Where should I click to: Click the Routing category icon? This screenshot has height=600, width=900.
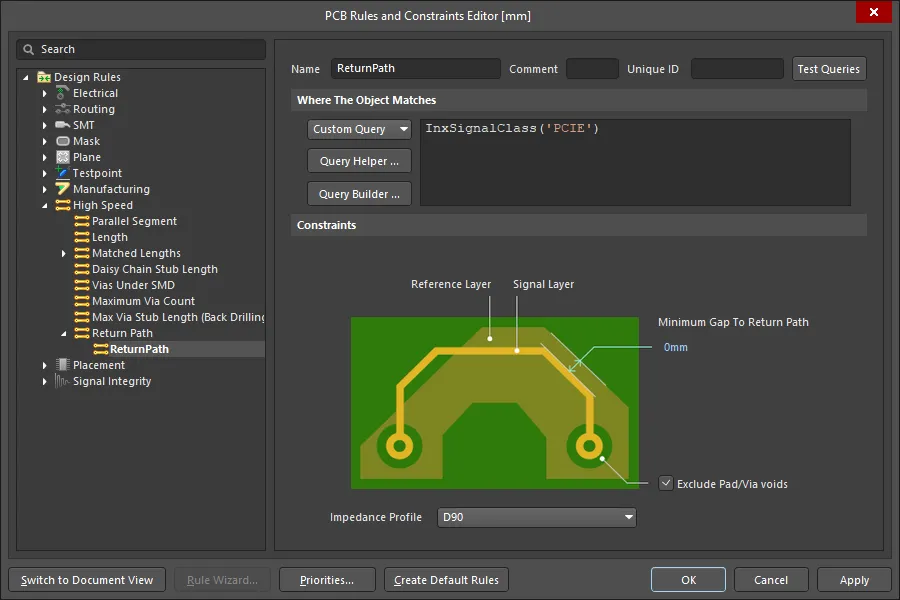coord(63,109)
